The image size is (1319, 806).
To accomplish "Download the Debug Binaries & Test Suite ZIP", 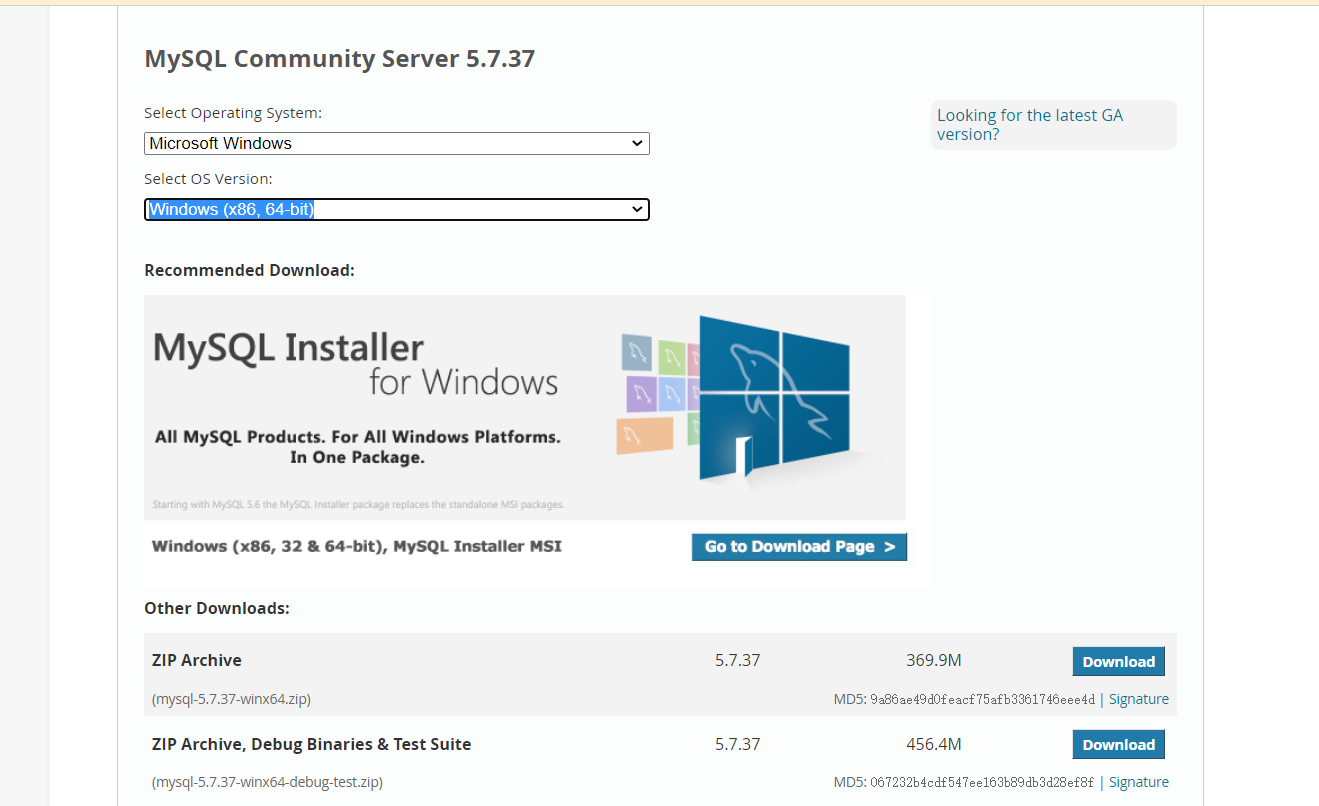I will point(1118,745).
